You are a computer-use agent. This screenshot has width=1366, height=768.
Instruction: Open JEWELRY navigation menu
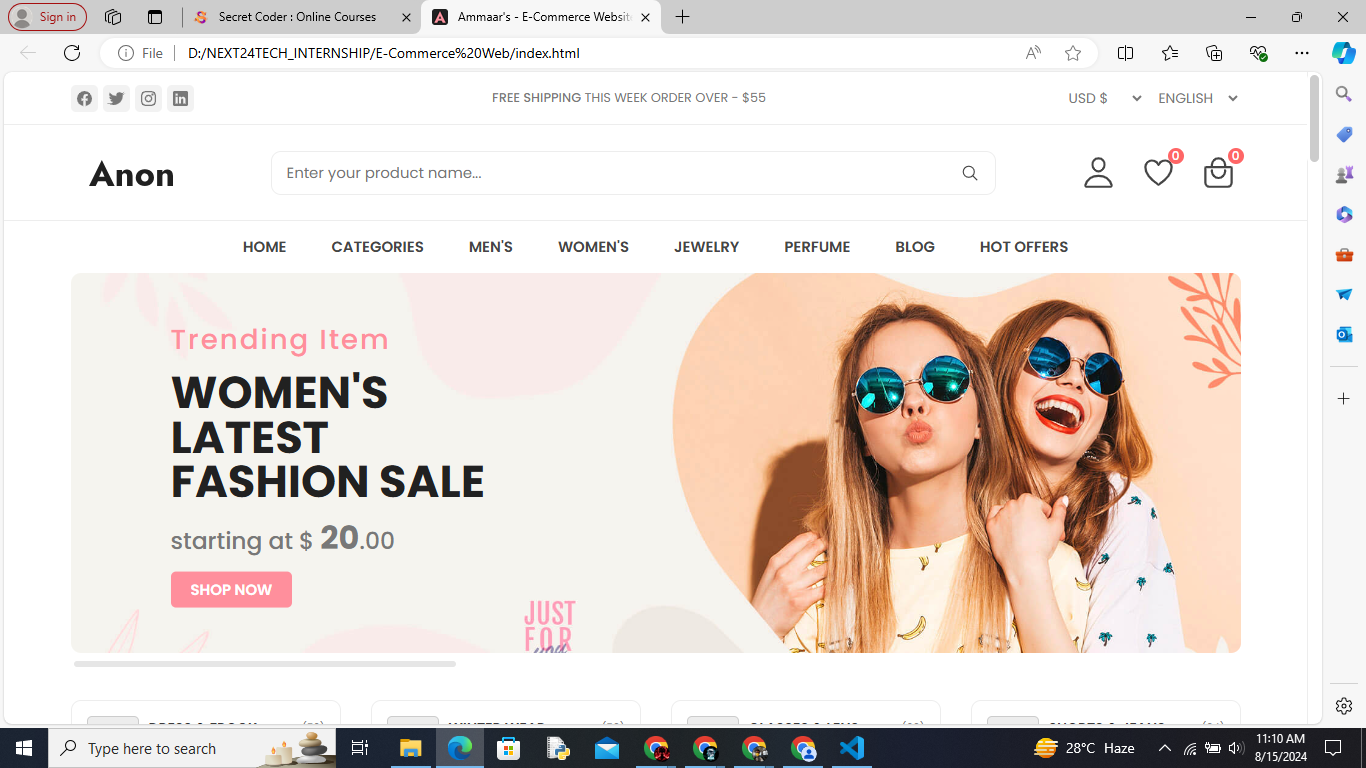click(706, 247)
